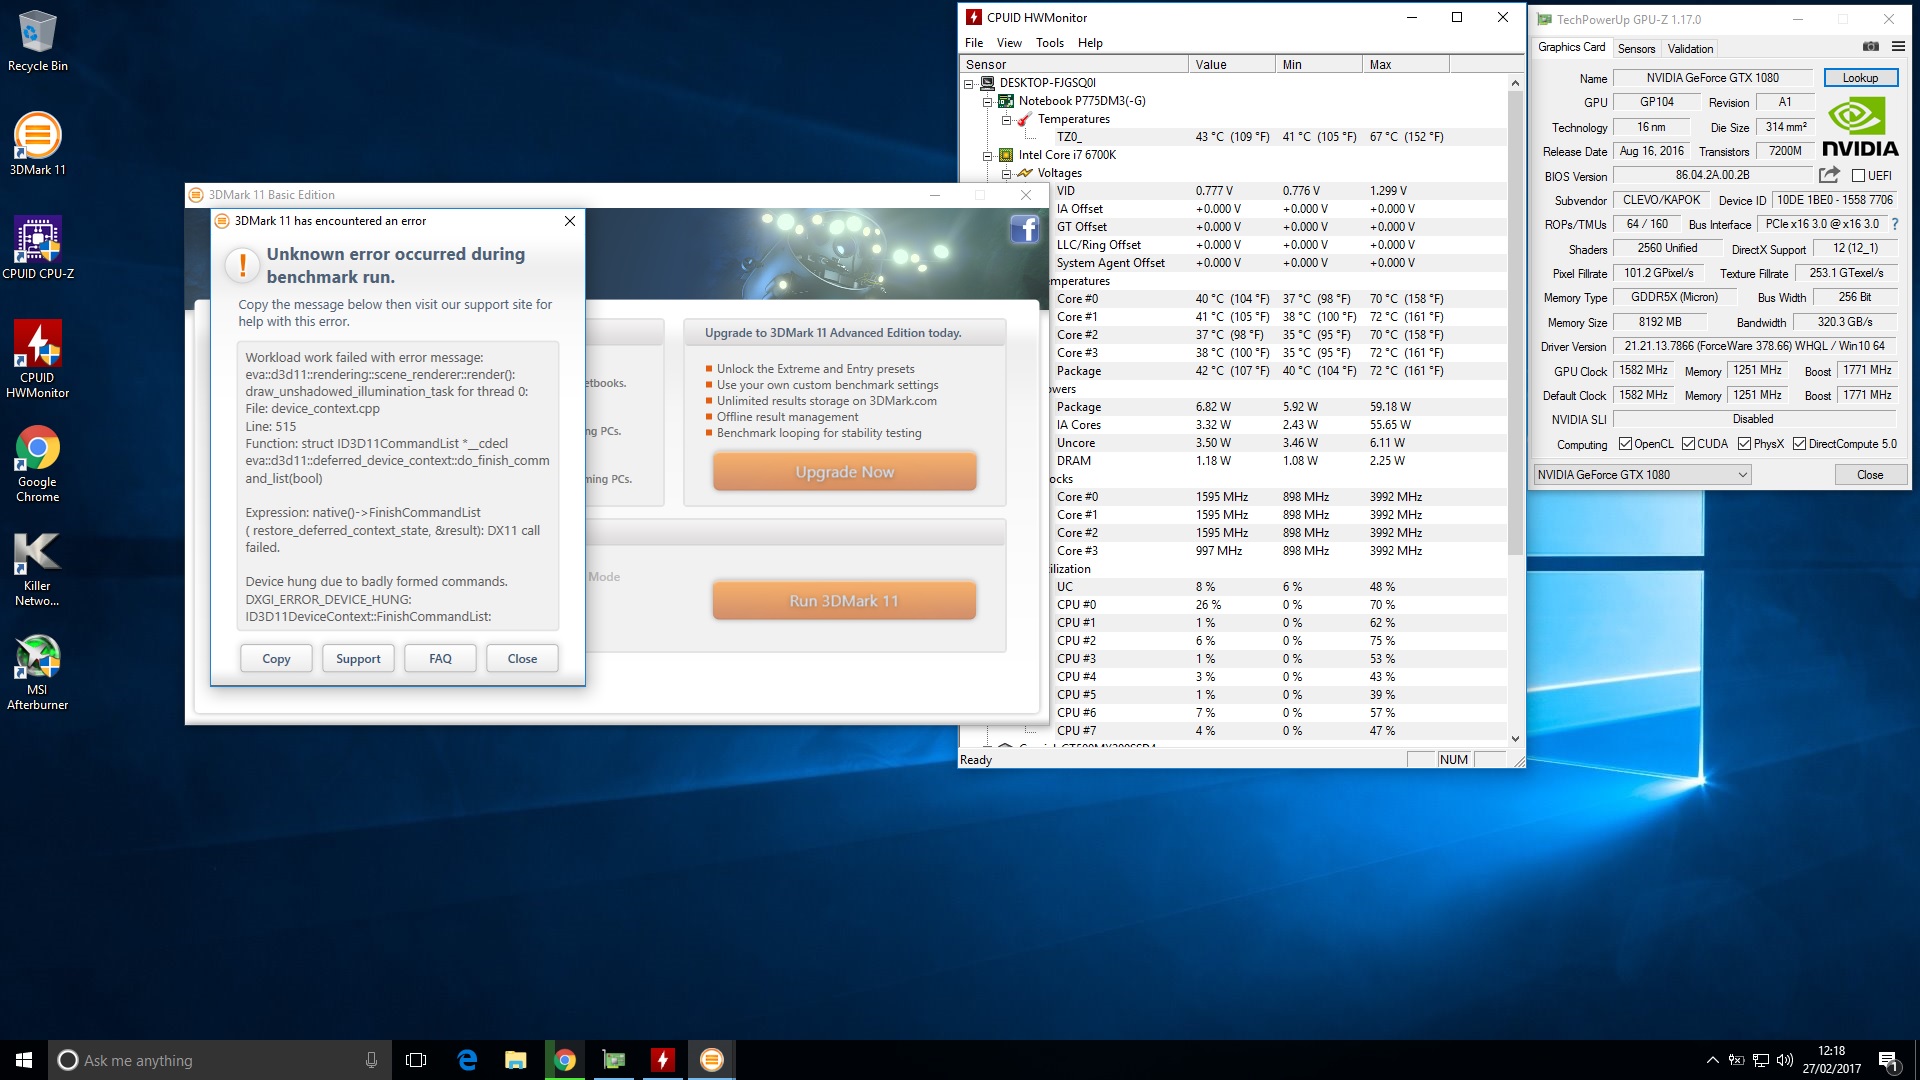Close the 3DMark 11 error dialog with X

(x=570, y=221)
